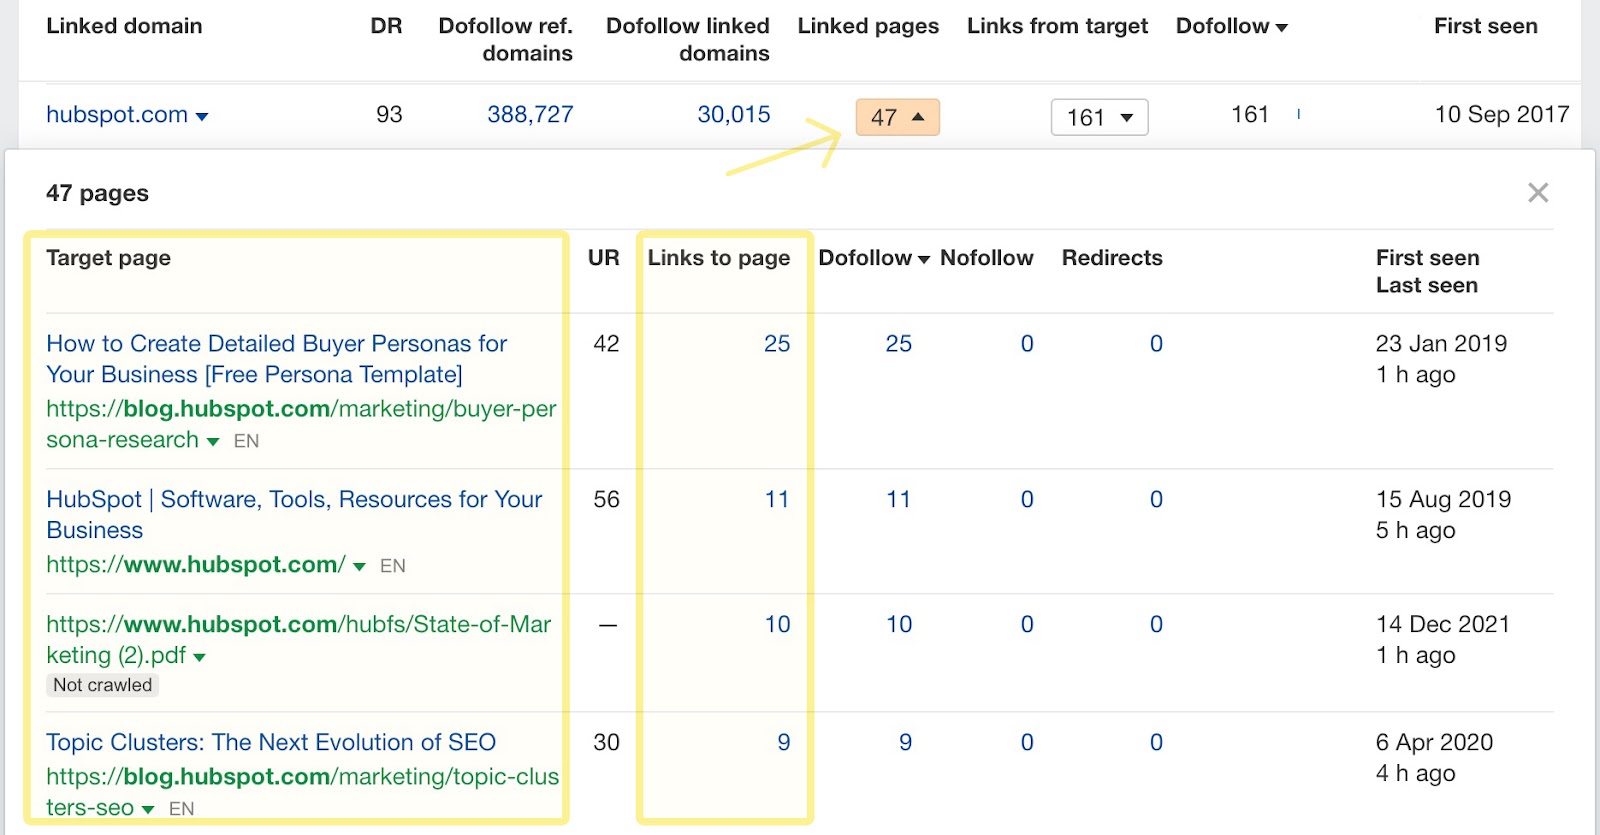The width and height of the screenshot is (1600, 835).
Task: Click UR value 56
Action: click(606, 499)
